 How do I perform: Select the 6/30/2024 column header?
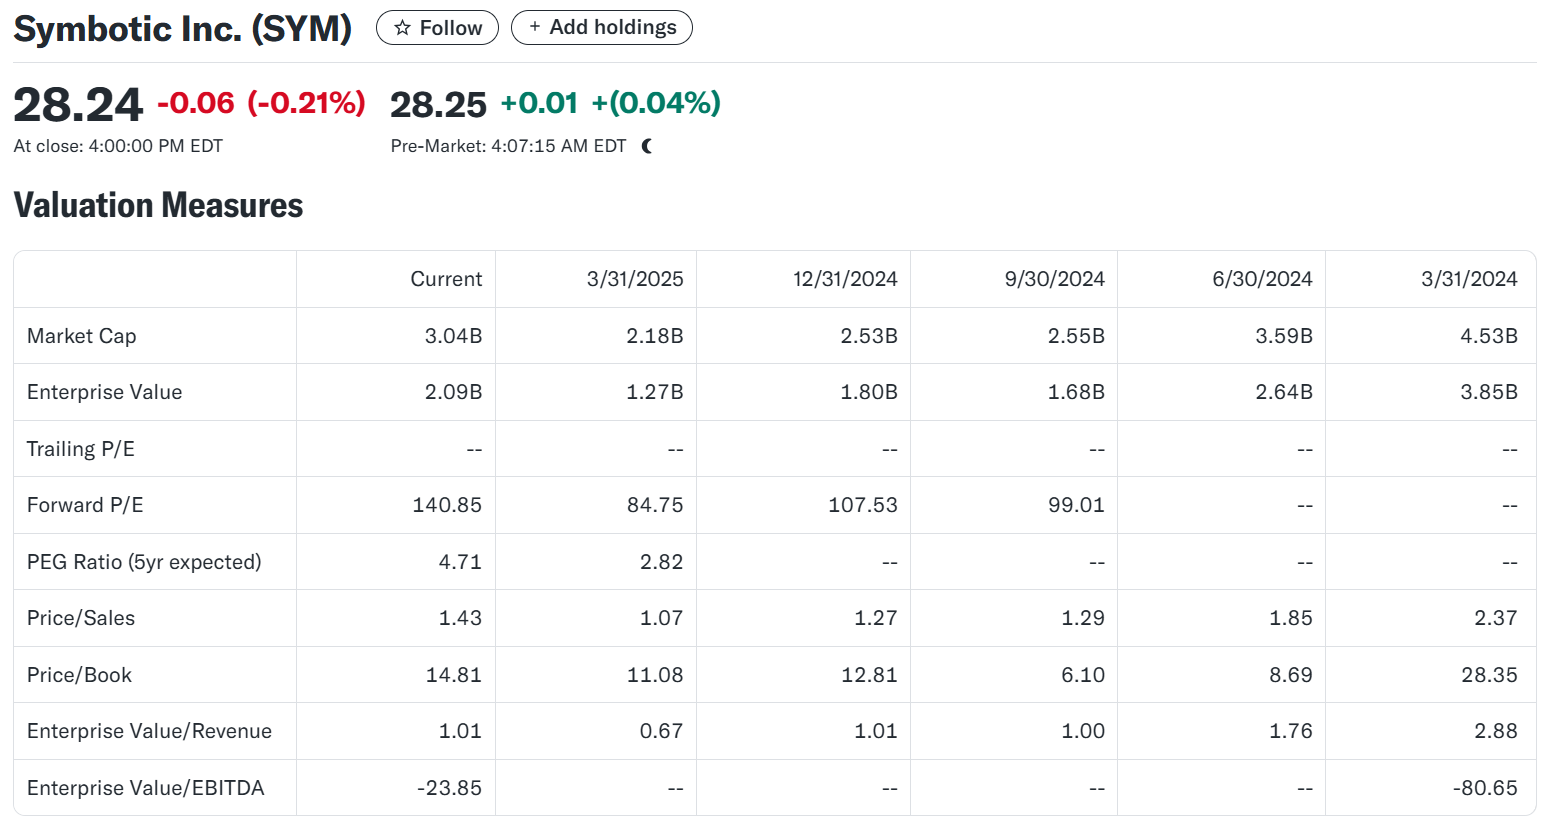pyautogui.click(x=1262, y=279)
